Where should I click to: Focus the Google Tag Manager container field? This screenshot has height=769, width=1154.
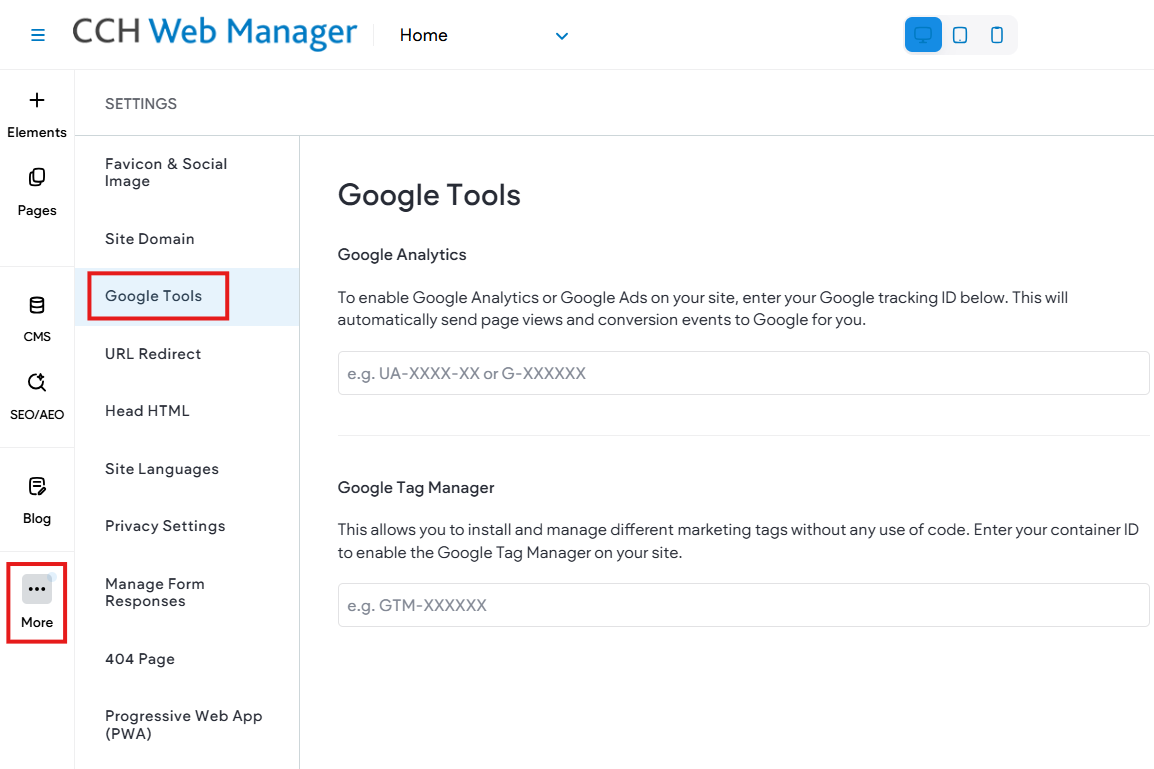743,606
